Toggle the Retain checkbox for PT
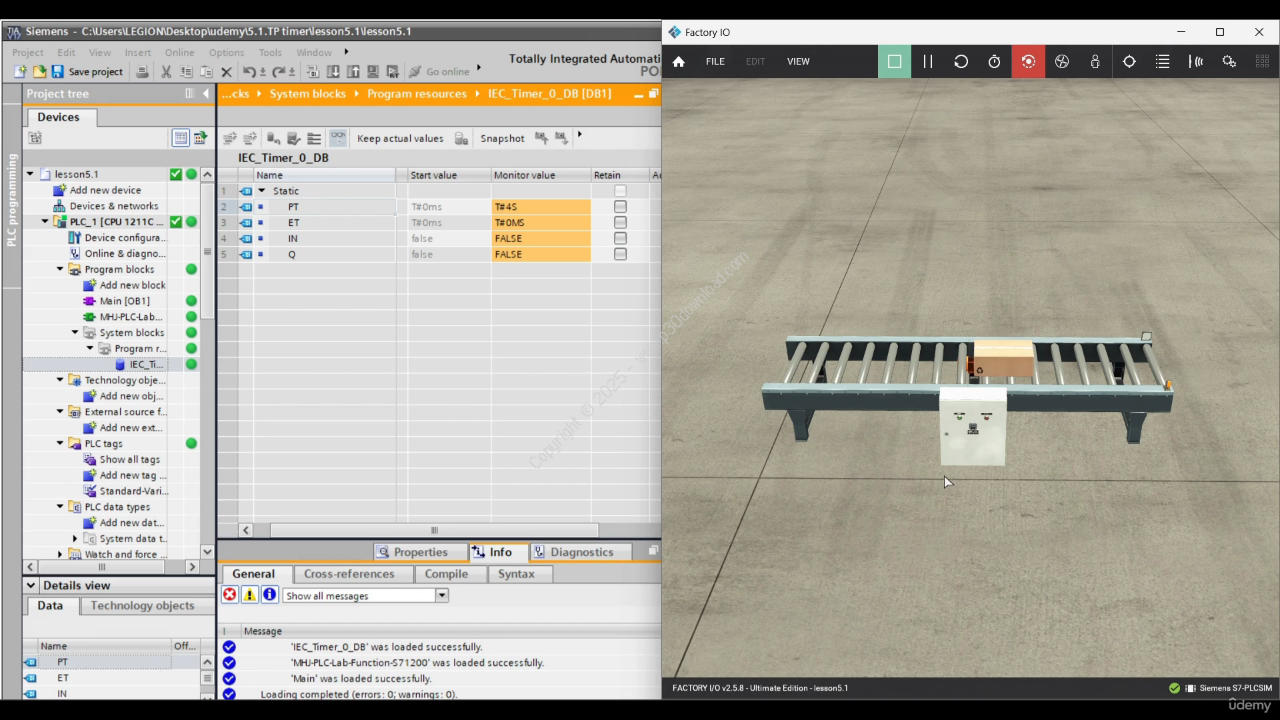The width and height of the screenshot is (1280, 720). [x=620, y=207]
